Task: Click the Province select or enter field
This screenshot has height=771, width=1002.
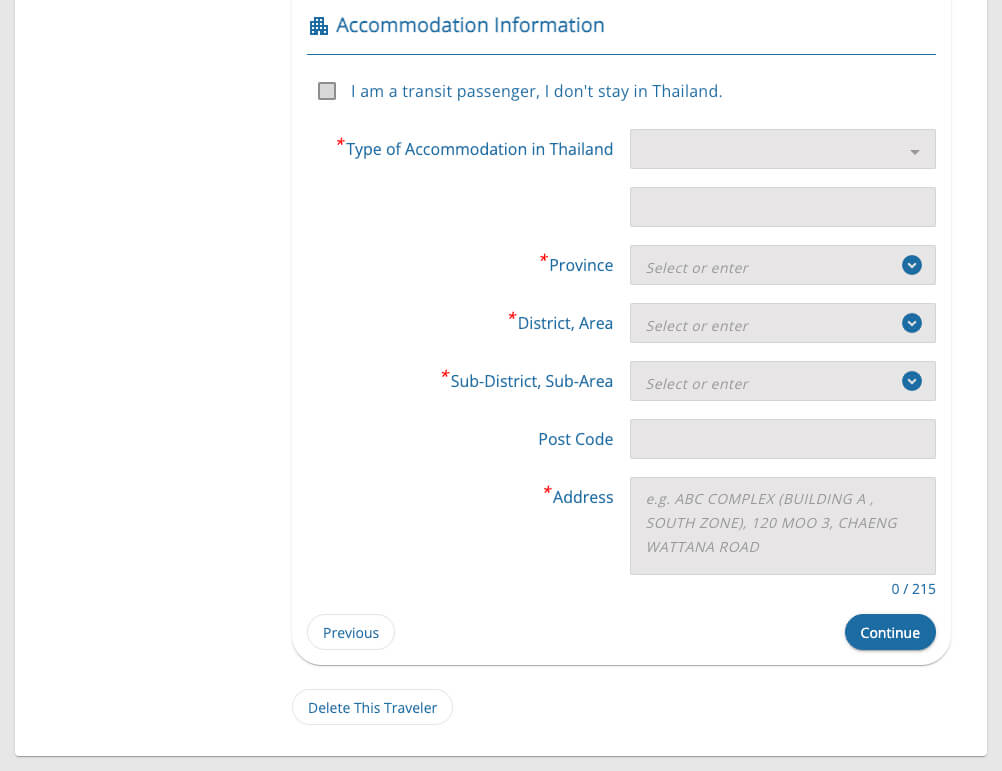Action: [x=782, y=265]
